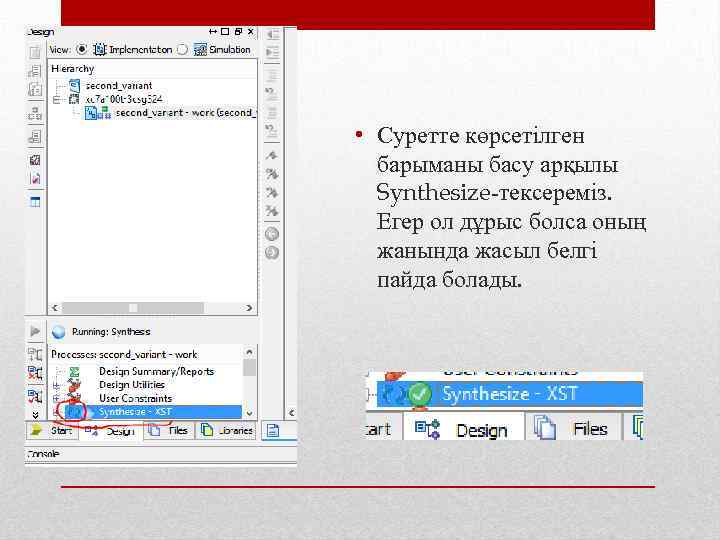Click the Processes: second_variant - work header
This screenshot has width=720, height=540.
(x=124, y=354)
